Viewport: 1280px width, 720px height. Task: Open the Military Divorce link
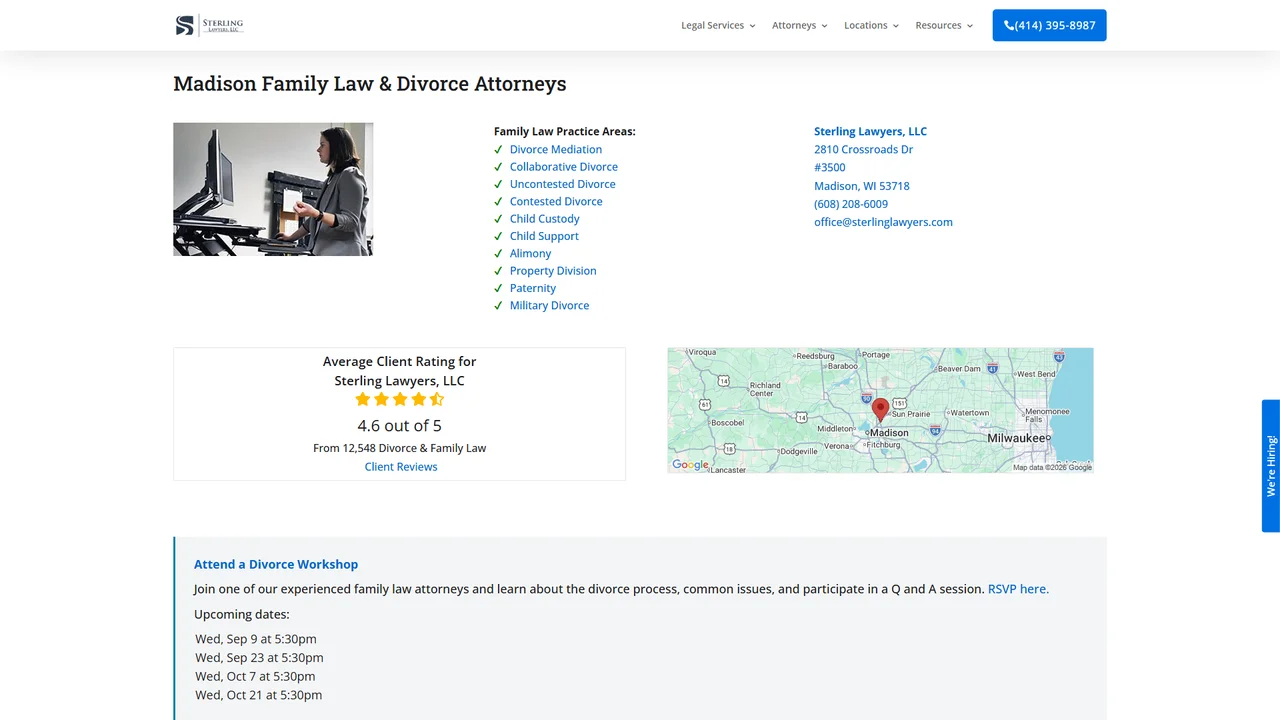pyautogui.click(x=550, y=305)
